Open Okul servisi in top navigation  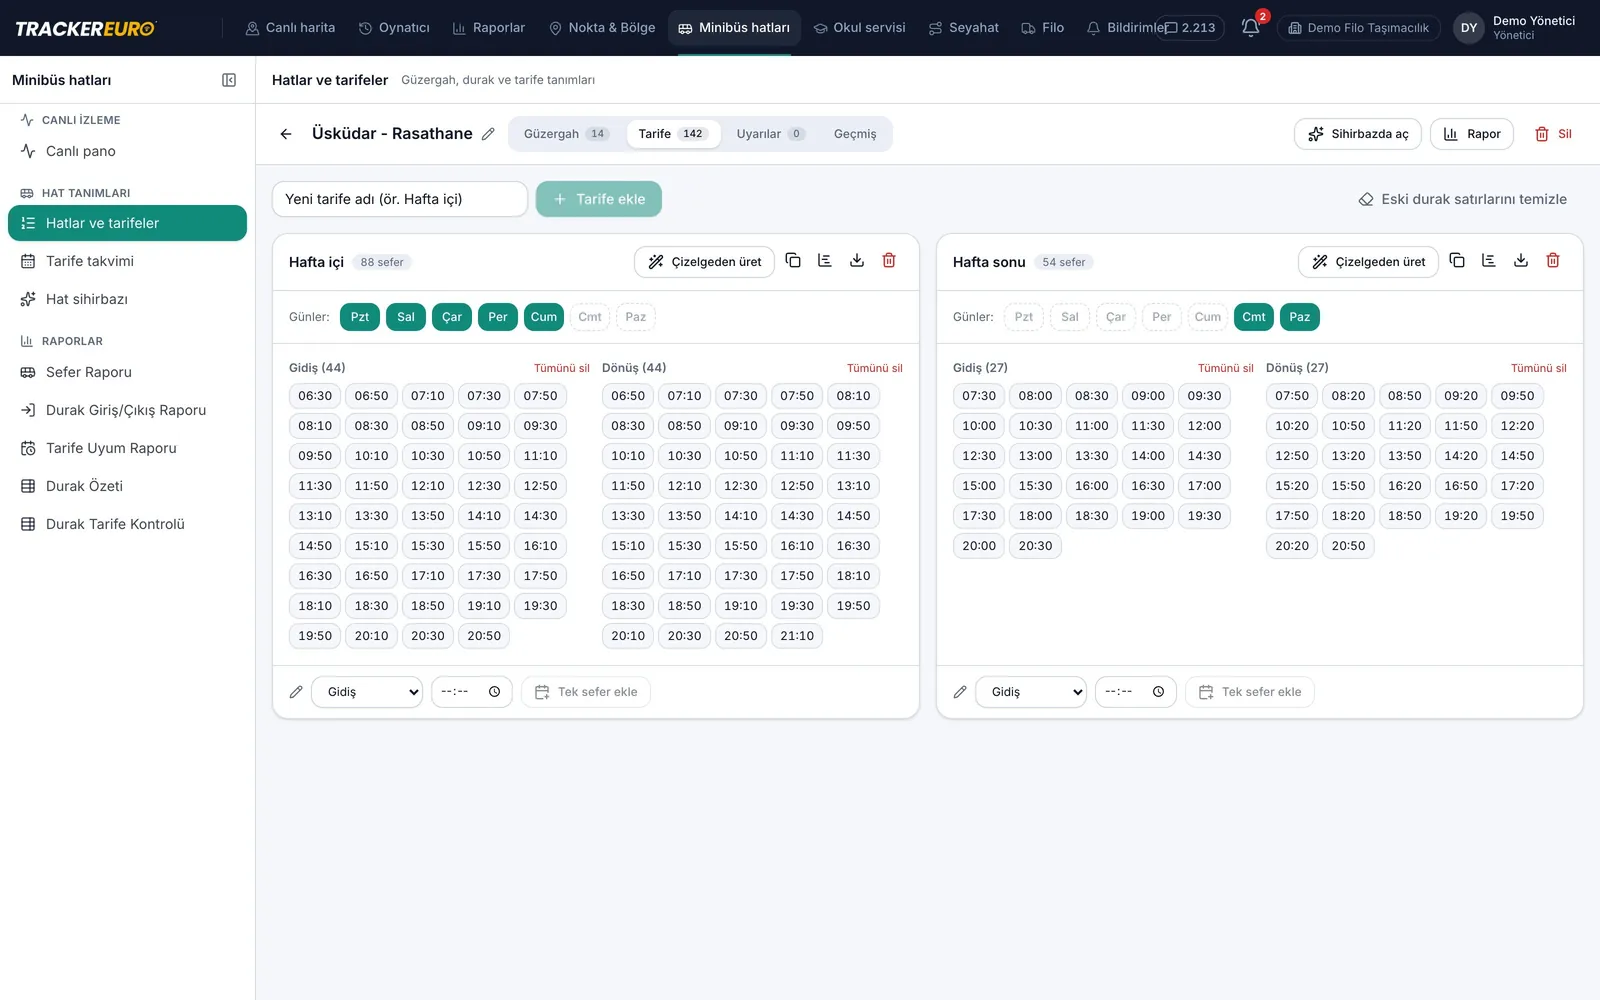[860, 28]
